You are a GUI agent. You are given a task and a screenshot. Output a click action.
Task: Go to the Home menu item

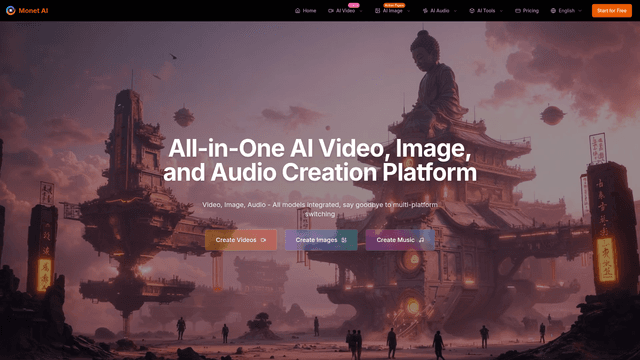coord(309,11)
